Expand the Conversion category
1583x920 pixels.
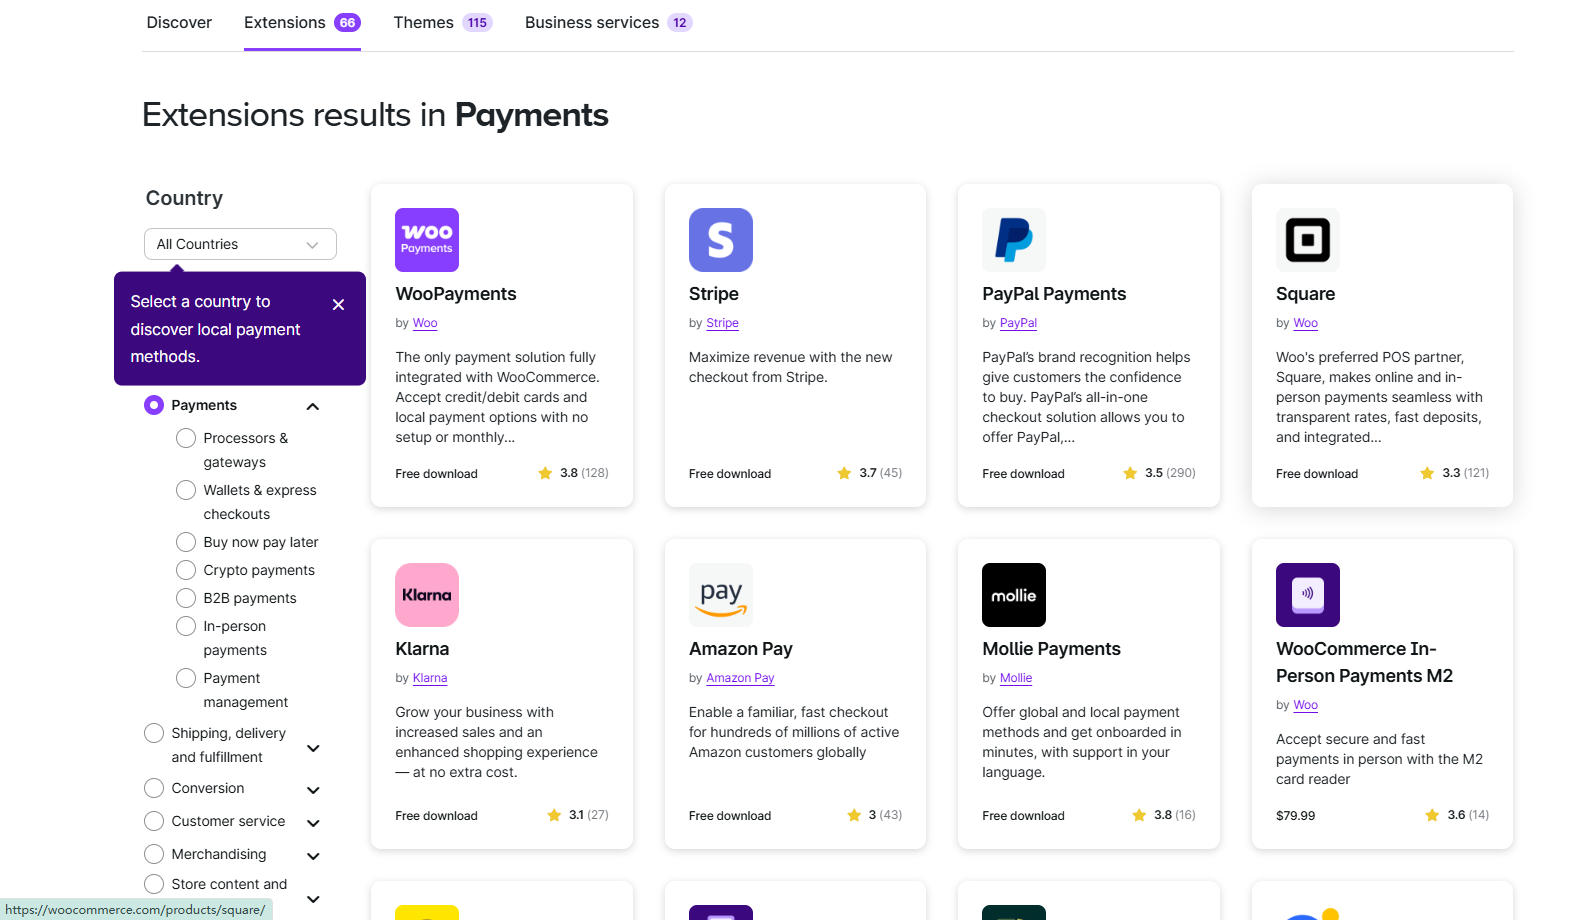click(x=313, y=789)
